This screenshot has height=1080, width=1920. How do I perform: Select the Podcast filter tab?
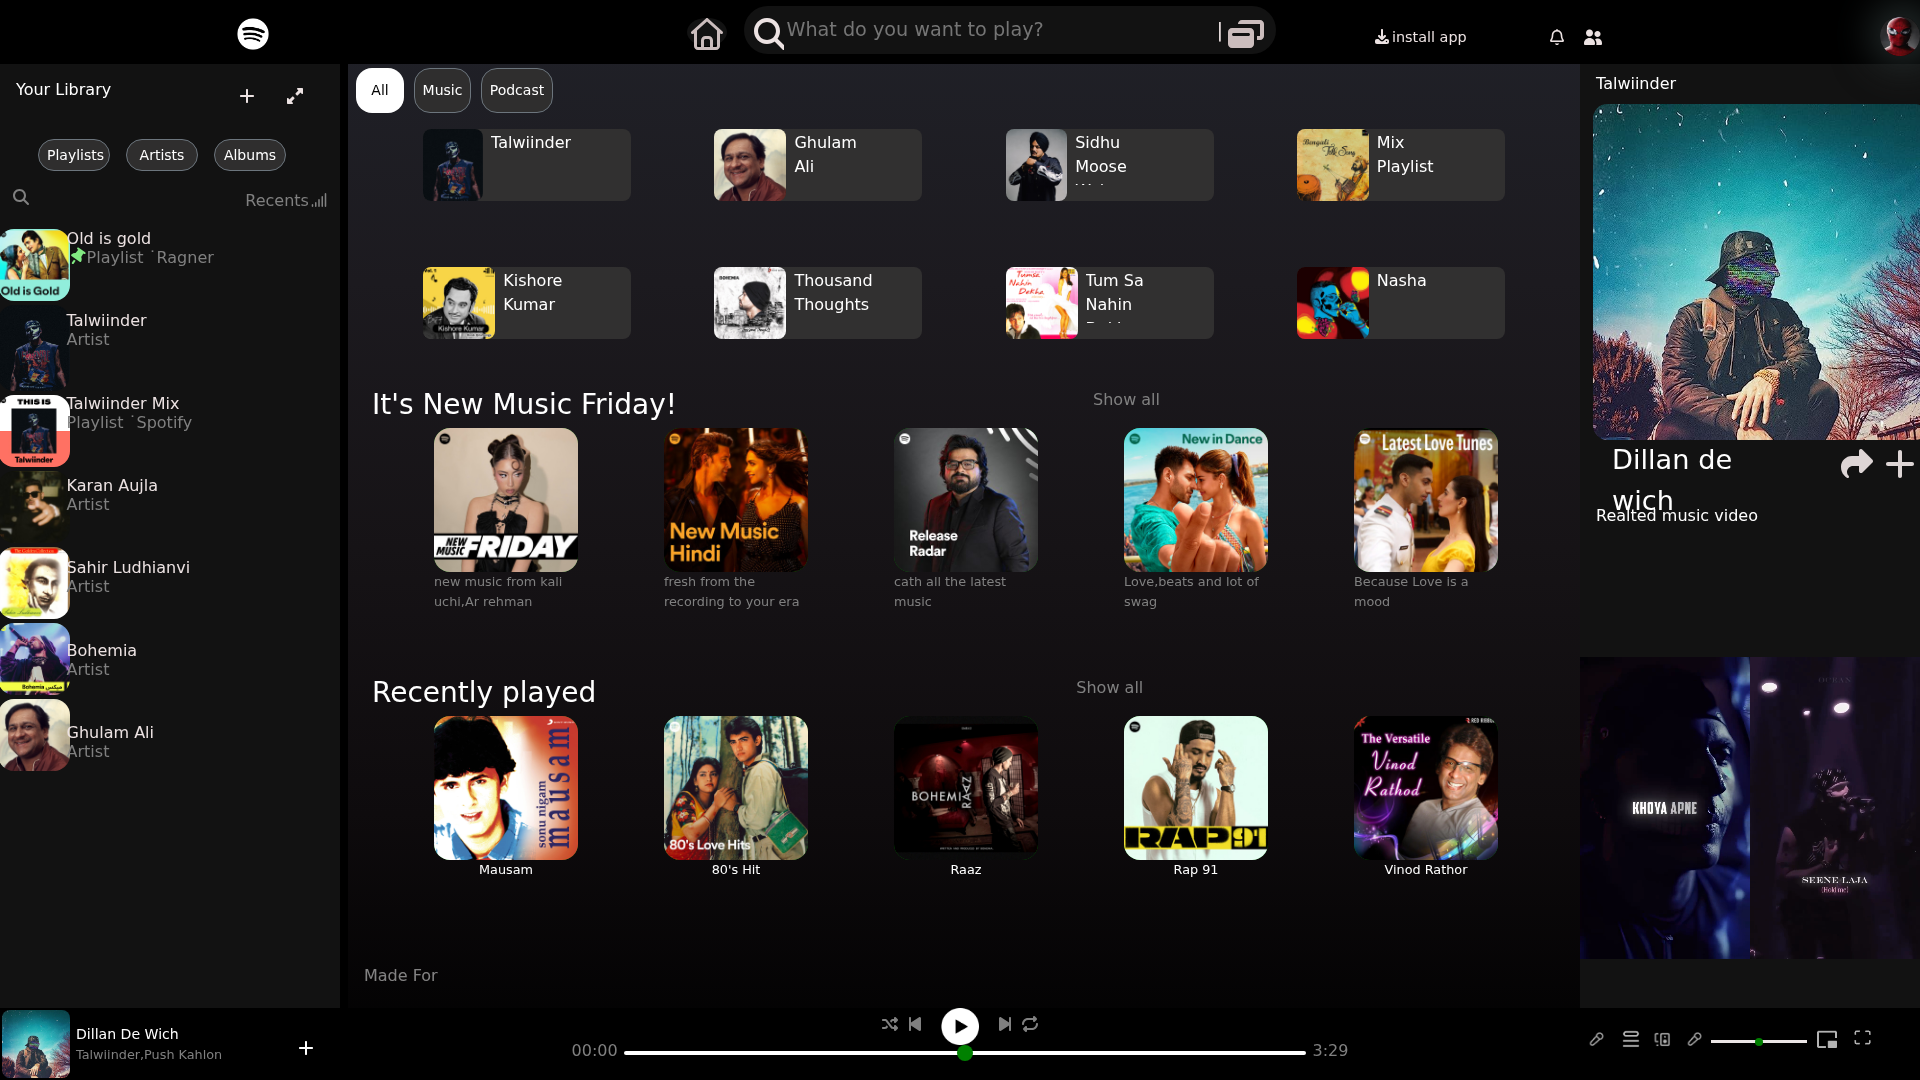(517, 91)
